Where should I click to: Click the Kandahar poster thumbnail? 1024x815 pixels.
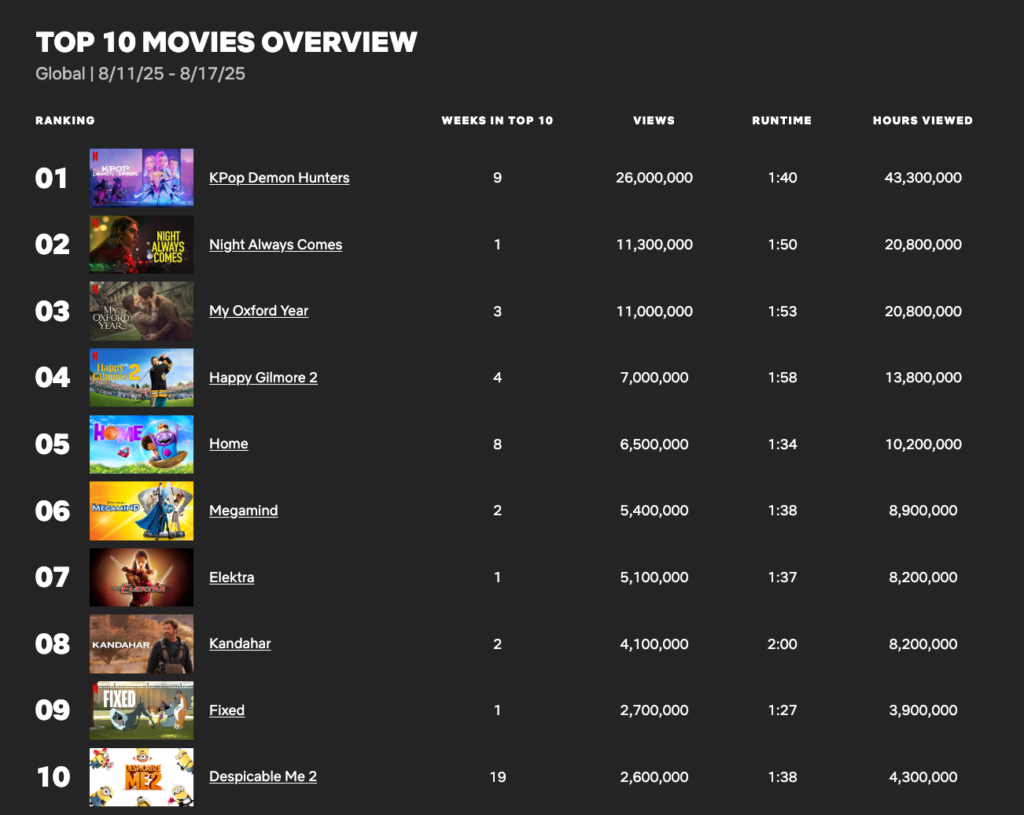[x=141, y=644]
